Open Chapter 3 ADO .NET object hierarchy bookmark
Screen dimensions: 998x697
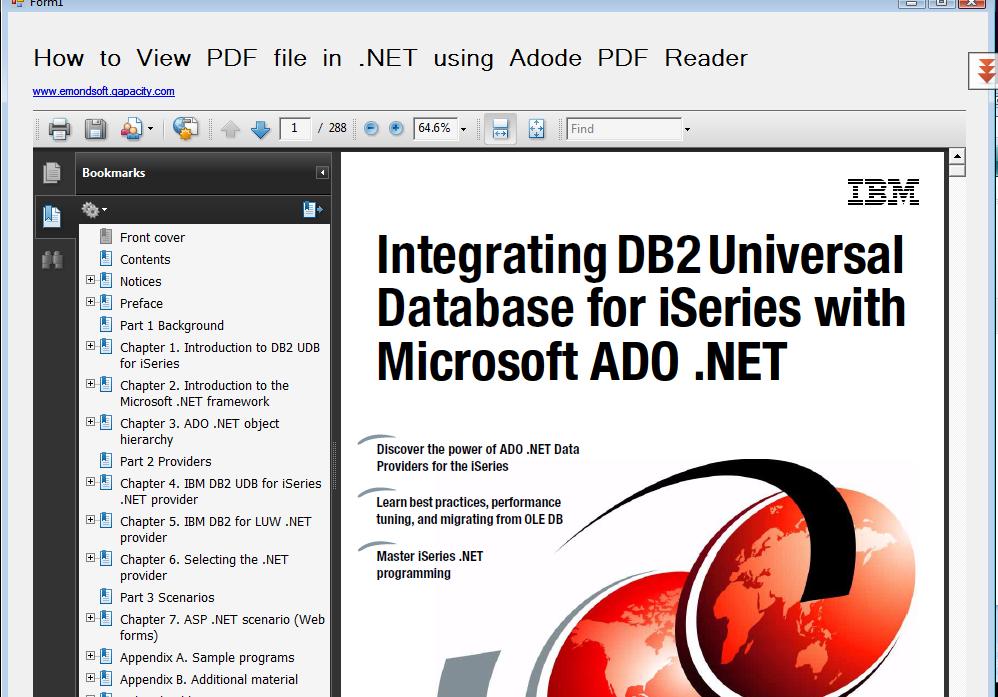click(x=199, y=432)
